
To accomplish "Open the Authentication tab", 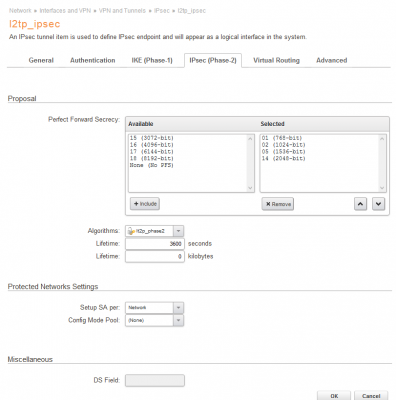I will pos(93,60).
